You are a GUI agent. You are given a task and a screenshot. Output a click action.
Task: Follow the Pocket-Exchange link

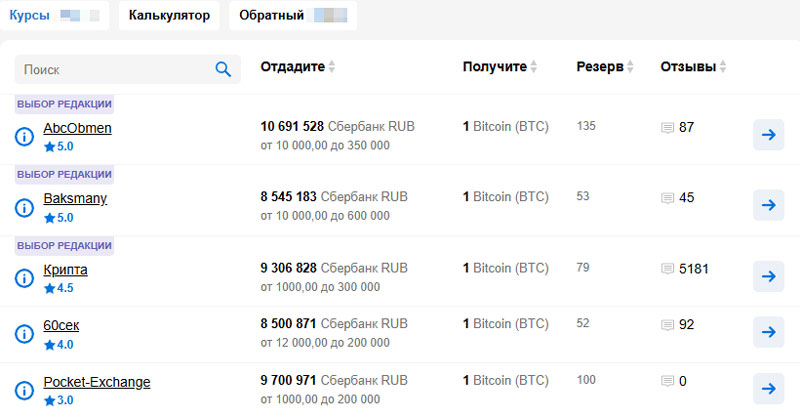(97, 382)
